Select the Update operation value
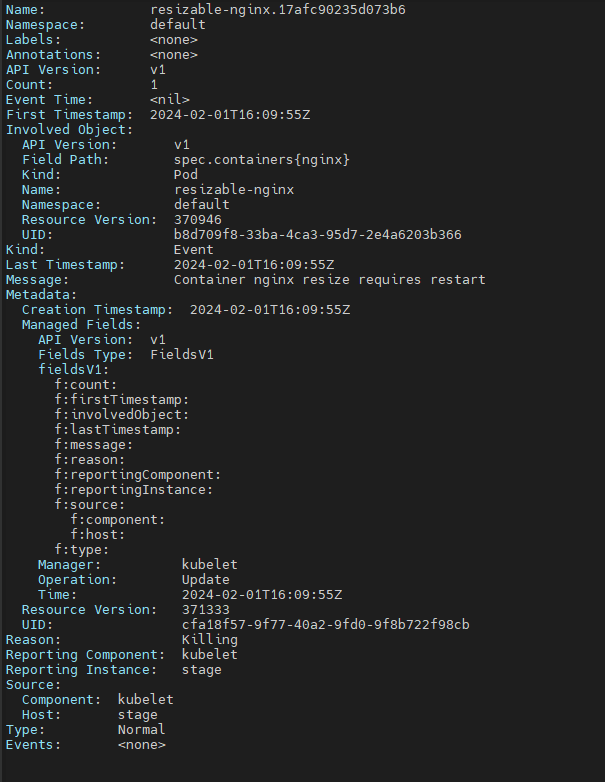Image resolution: width=605 pixels, height=782 pixels. [x=205, y=579]
